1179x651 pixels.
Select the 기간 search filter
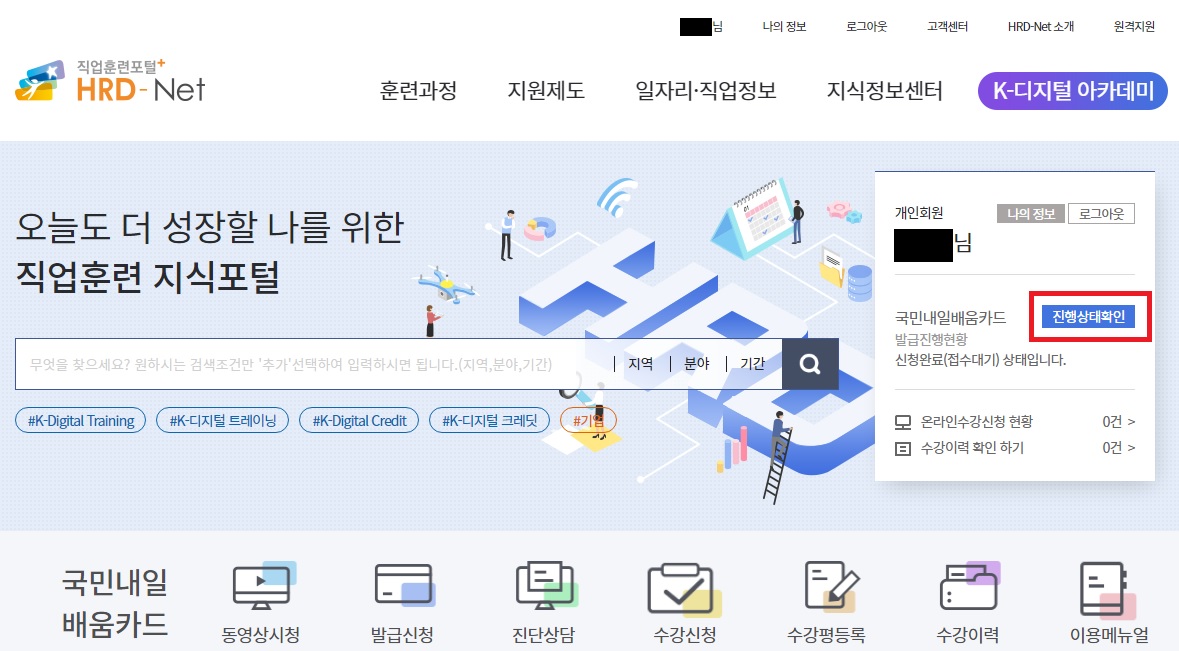pyautogui.click(x=753, y=364)
